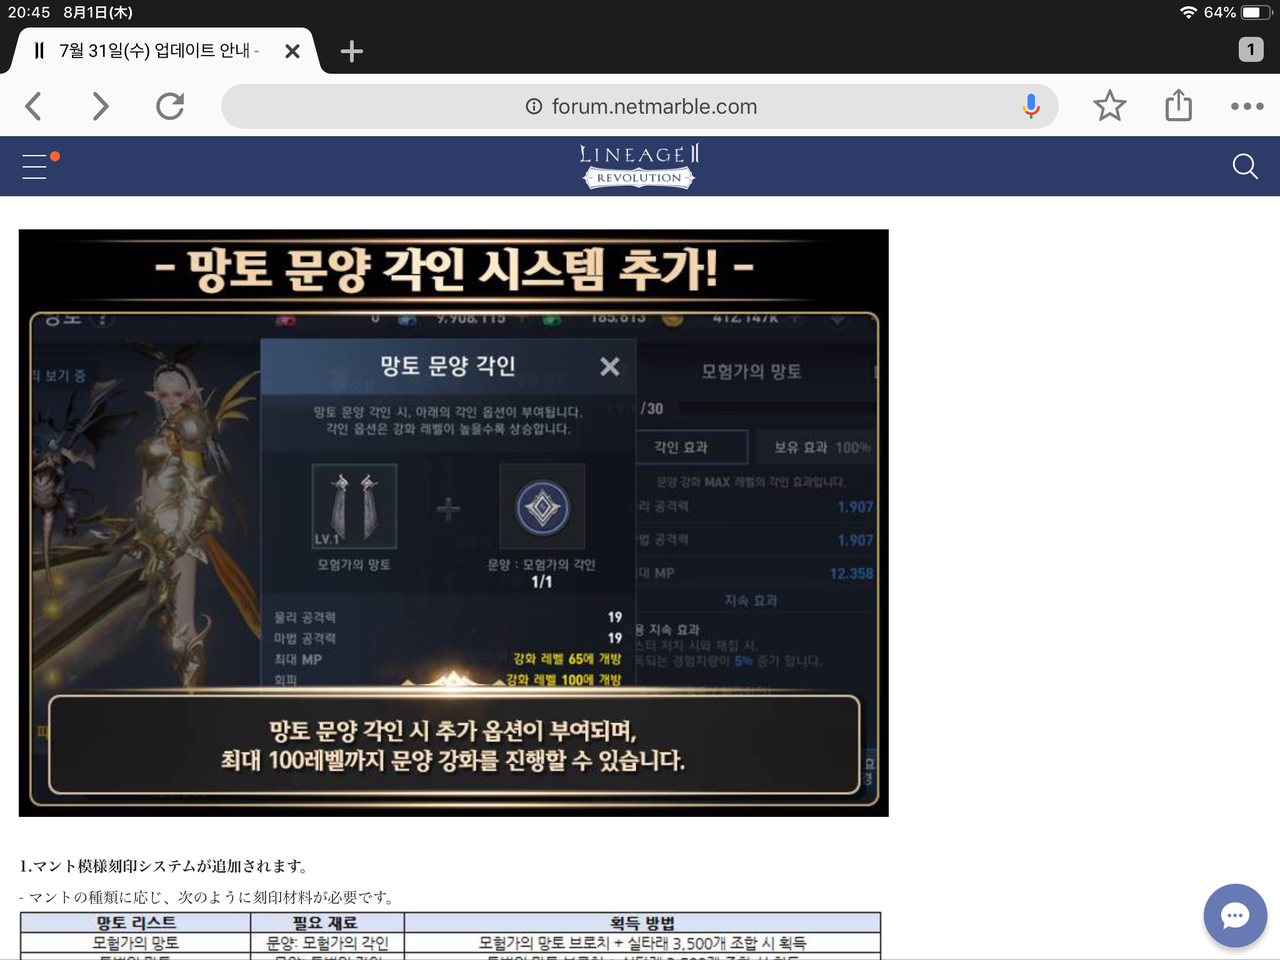Add a new browser tab
Image resolution: width=1280 pixels, height=960 pixels.
(x=351, y=51)
